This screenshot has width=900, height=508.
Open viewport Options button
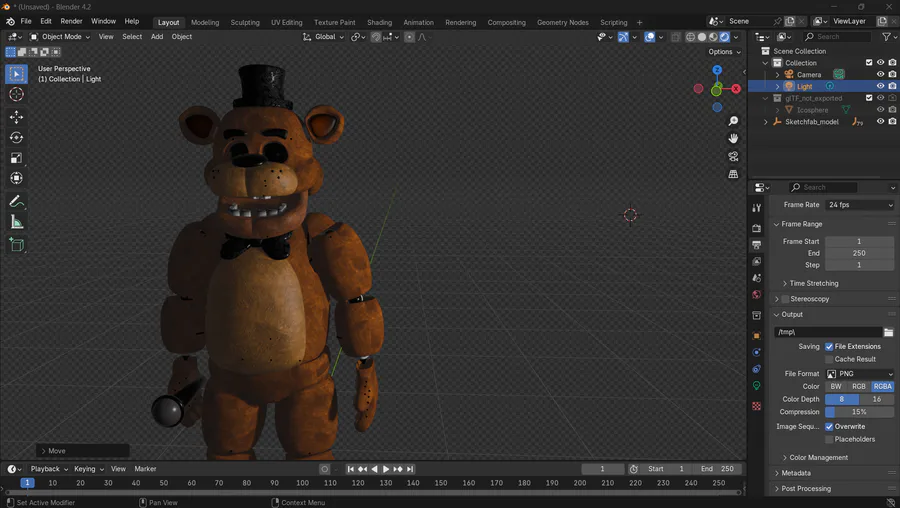(x=724, y=52)
